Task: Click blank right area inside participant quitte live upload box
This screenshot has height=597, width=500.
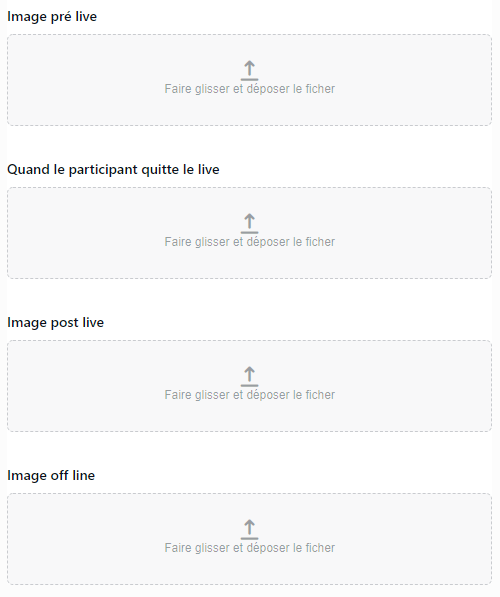Action: (x=415, y=233)
